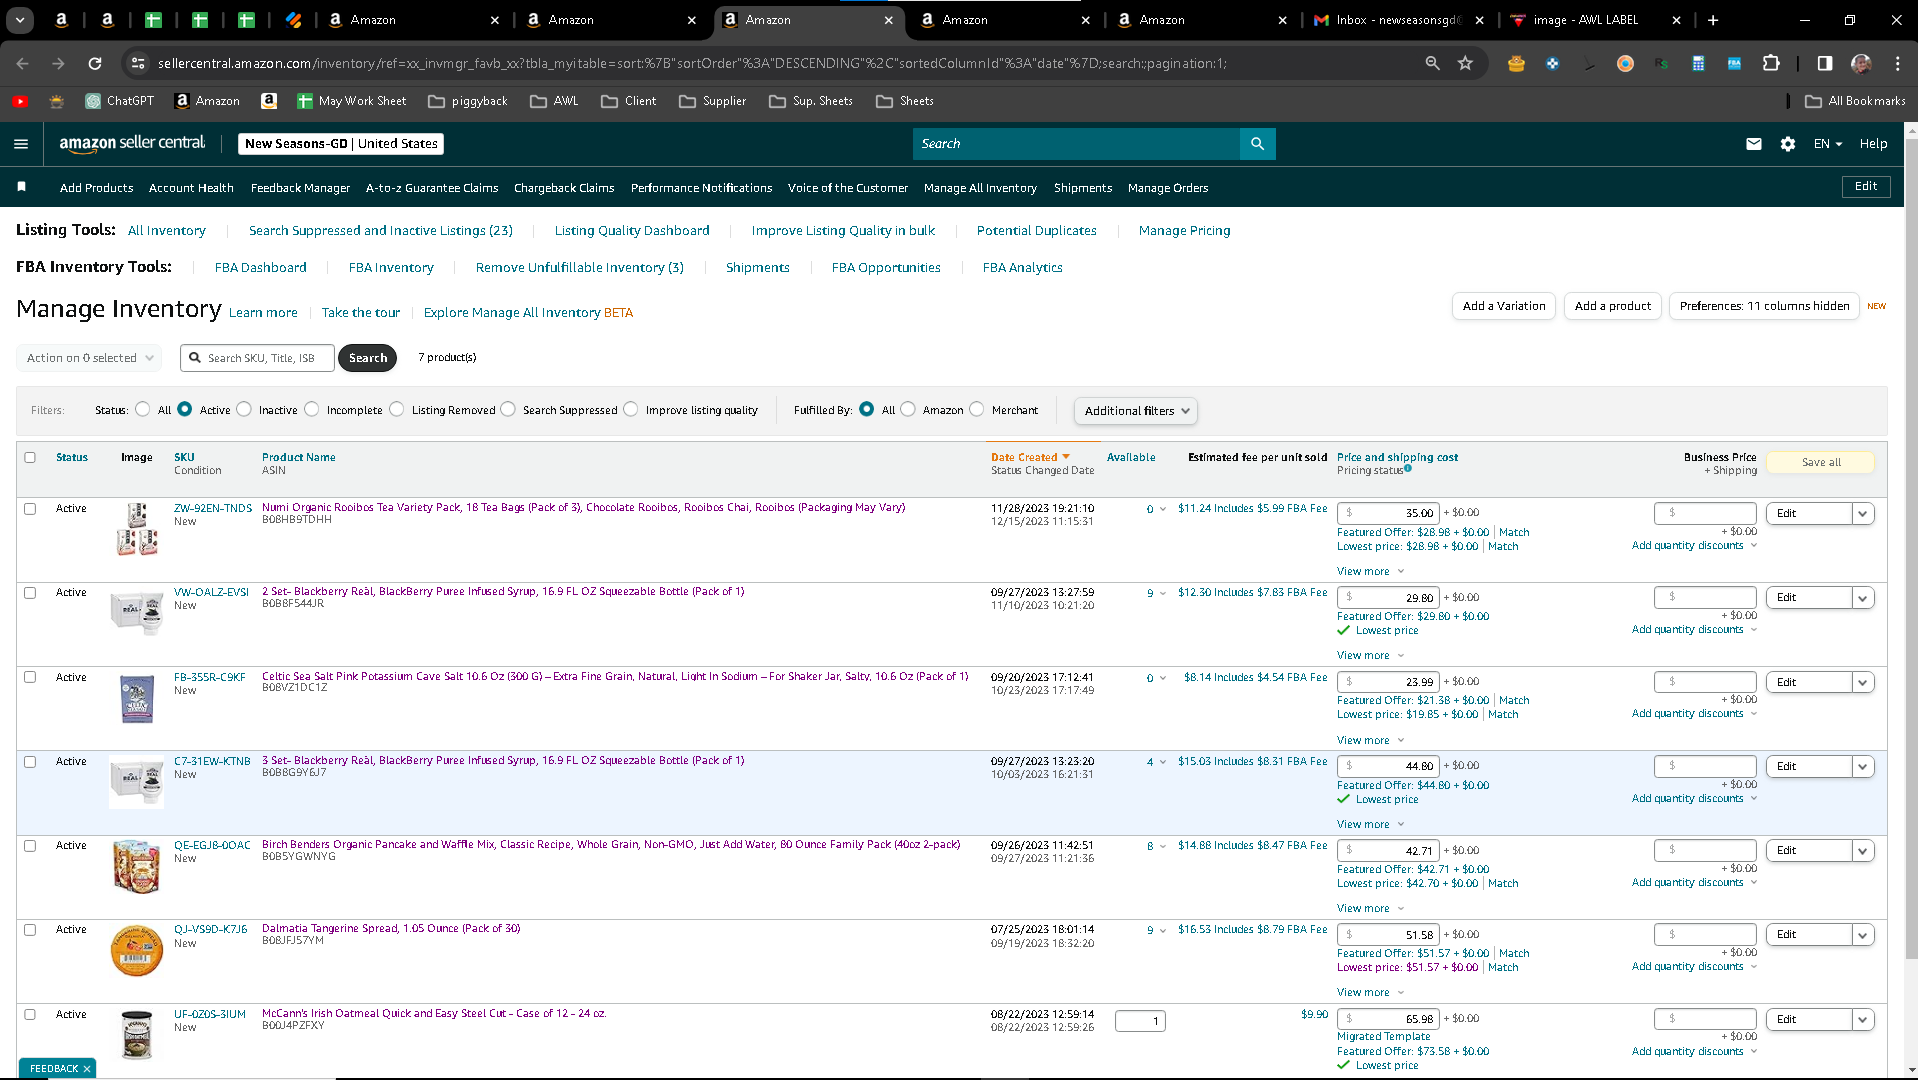Expand View more for the Dalmatia Tangerine row
Viewport: 1918px width, 1080px height.
tap(1370, 992)
